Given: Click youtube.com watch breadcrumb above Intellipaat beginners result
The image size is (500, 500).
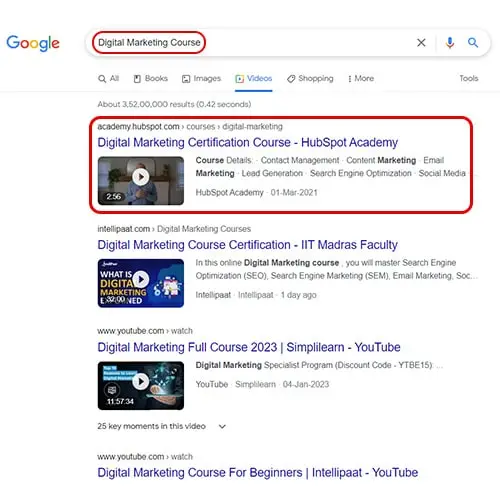Looking at the screenshot, I should pos(145,457).
